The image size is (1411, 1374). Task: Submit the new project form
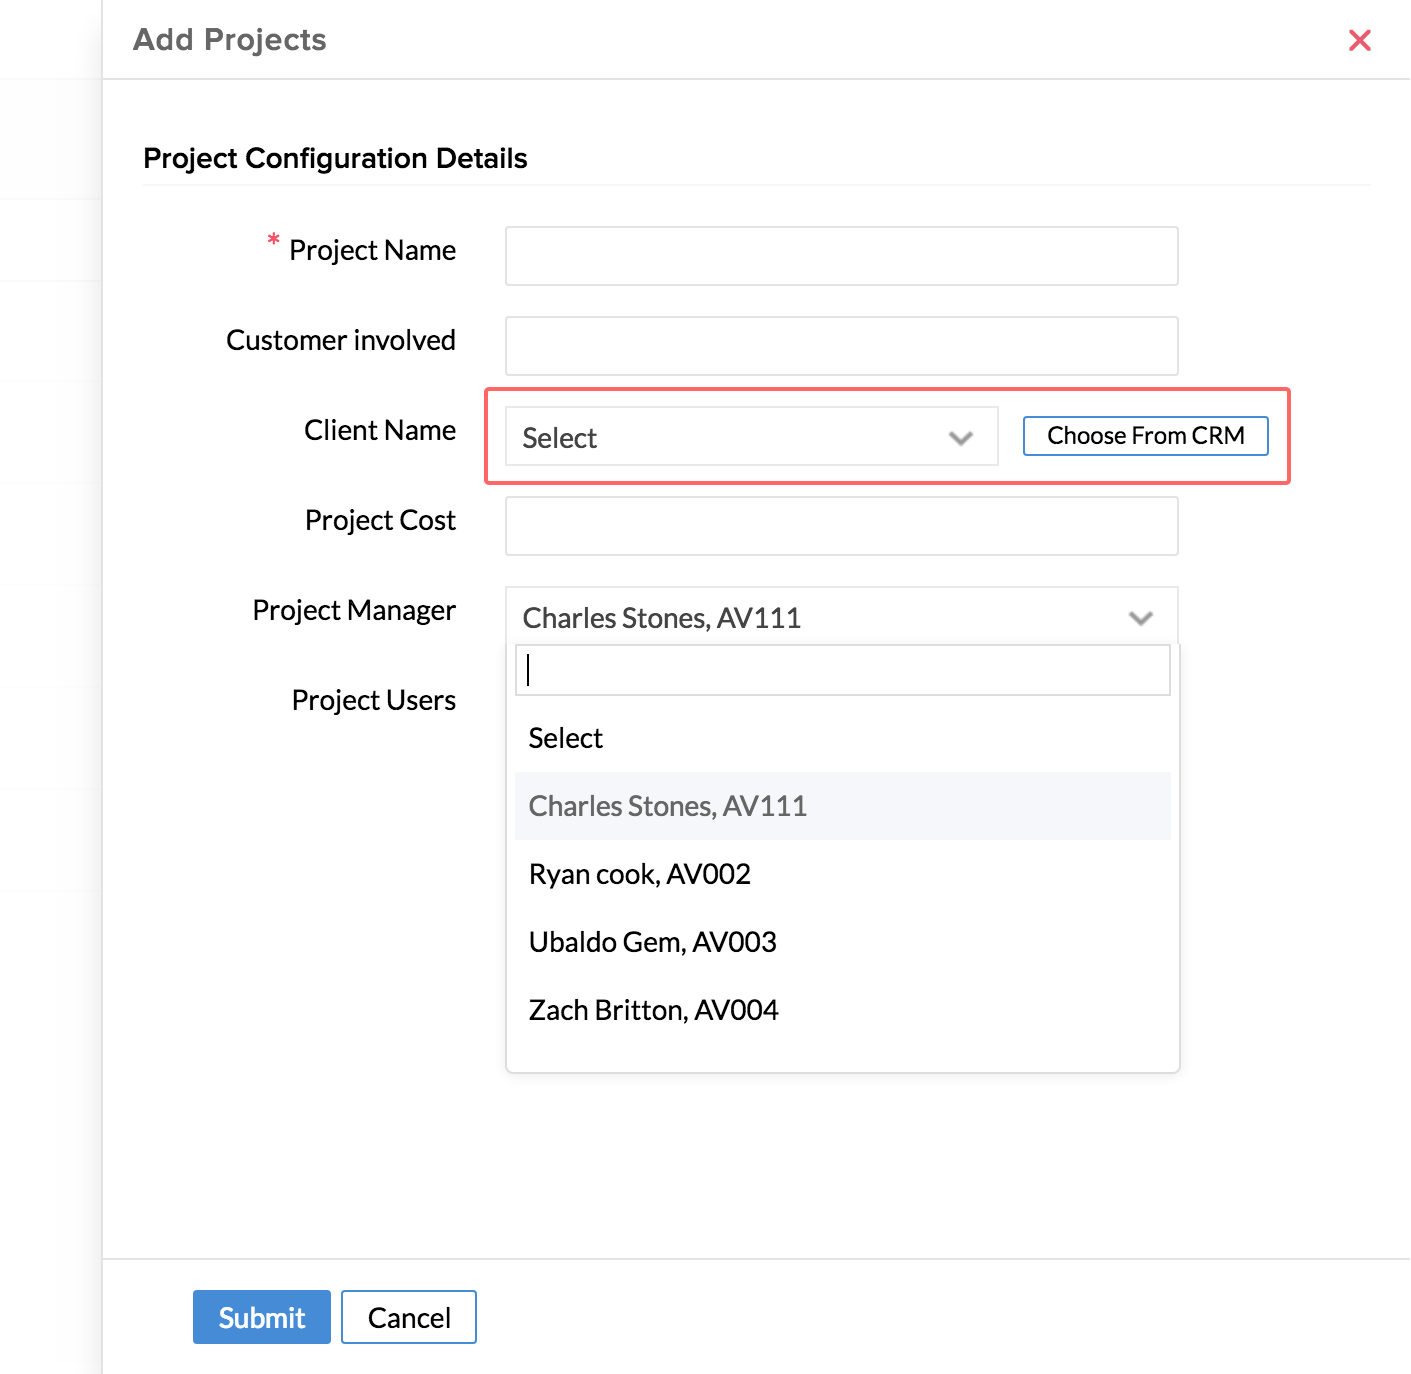[262, 1317]
